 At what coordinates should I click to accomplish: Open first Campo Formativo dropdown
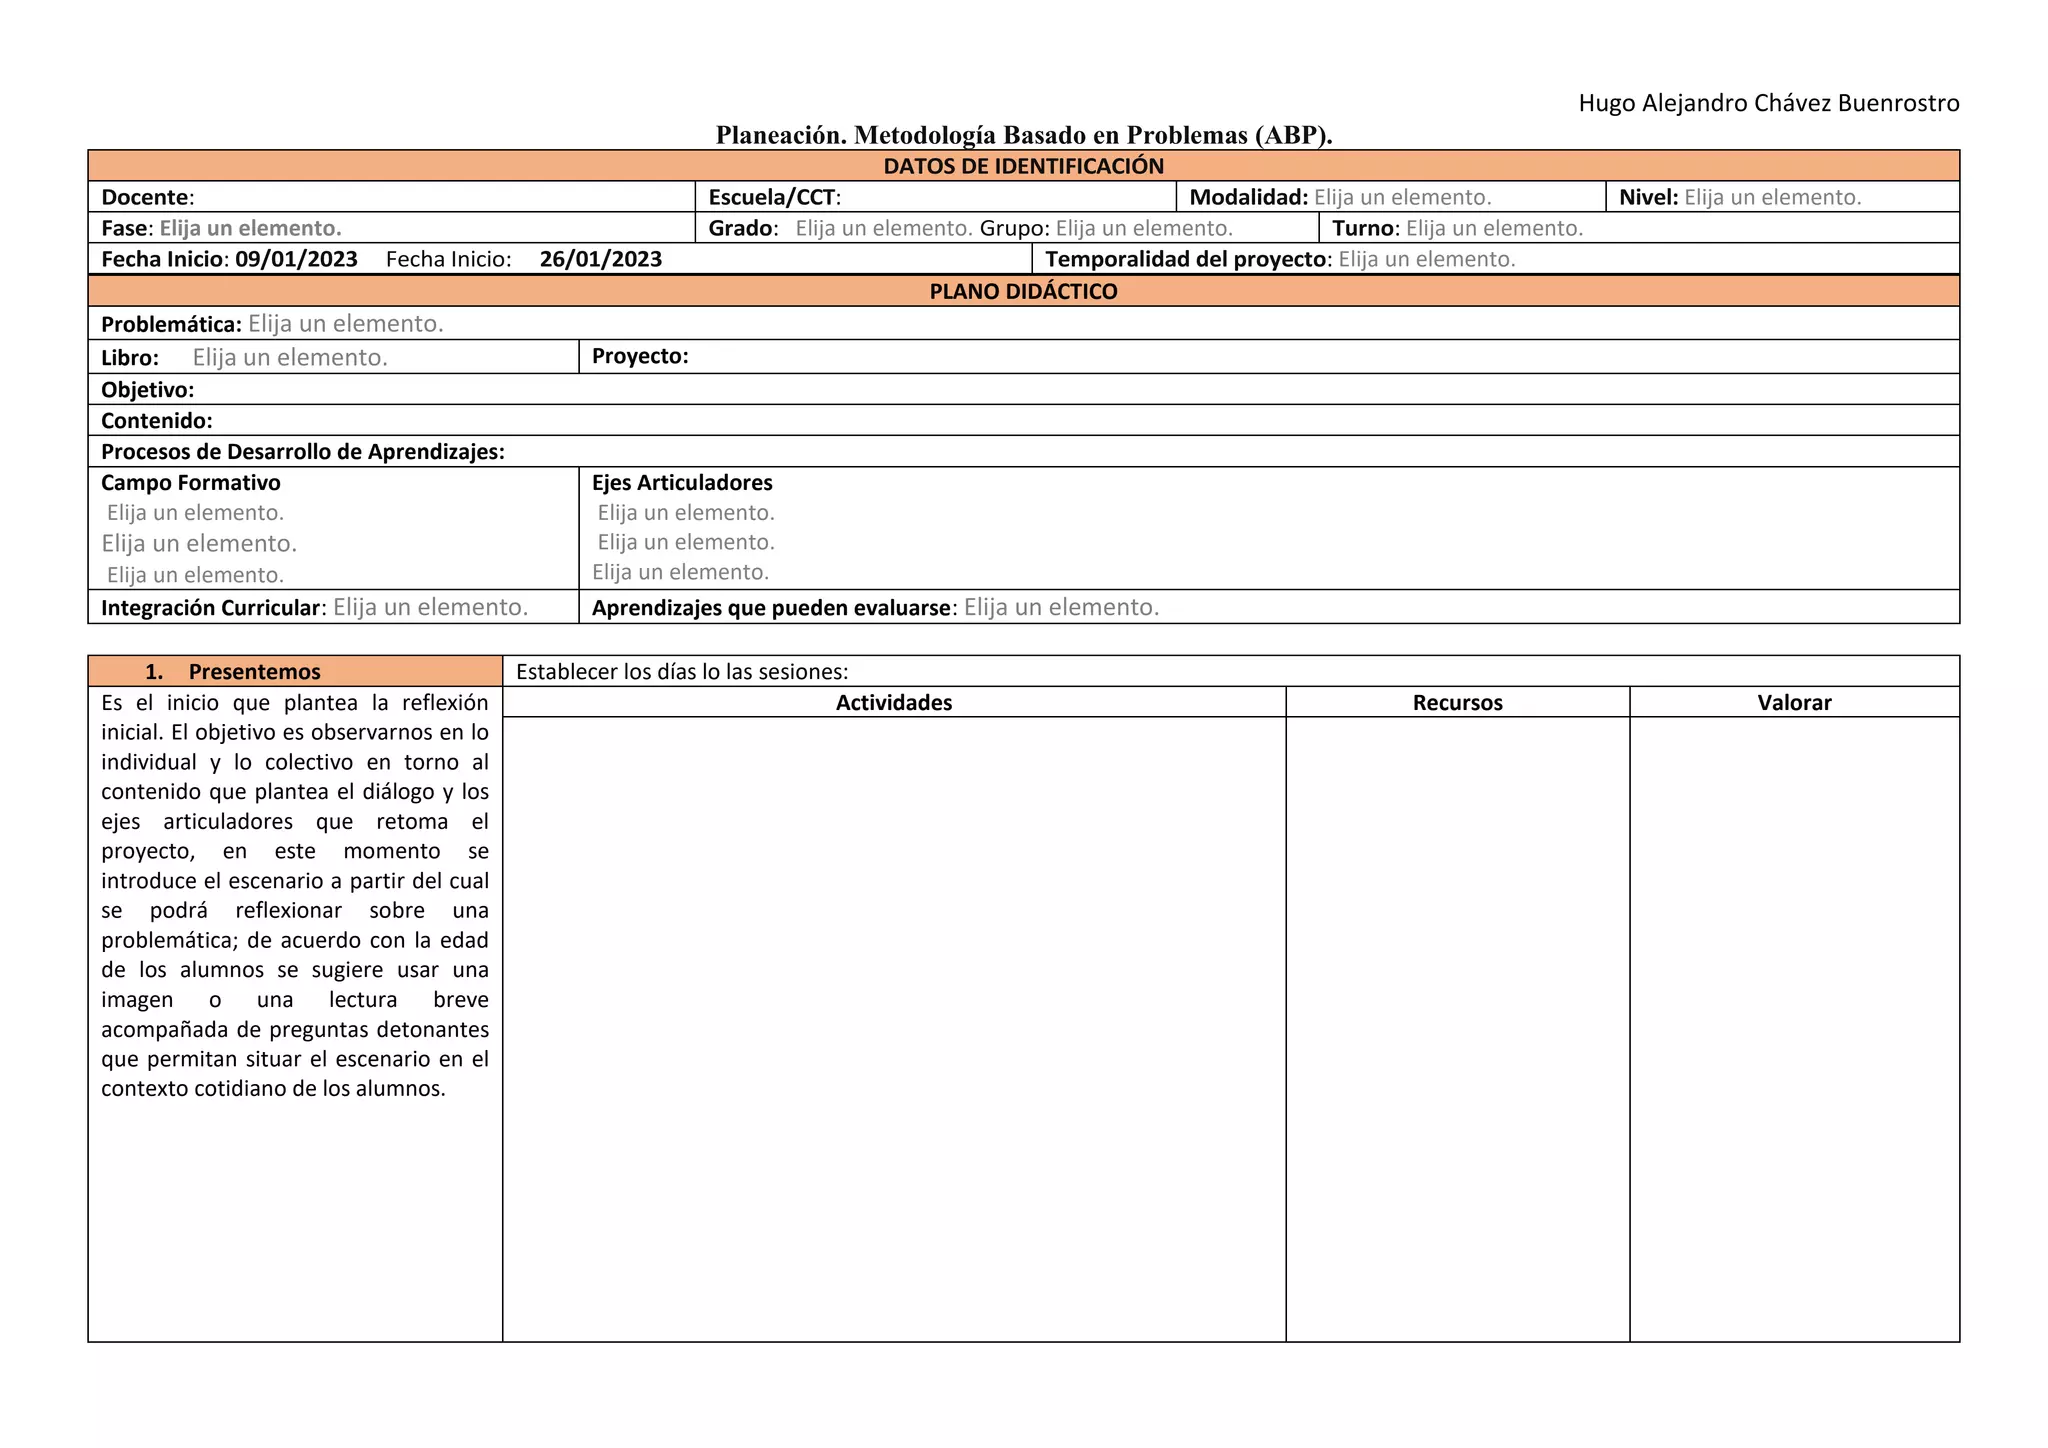pos(196,513)
